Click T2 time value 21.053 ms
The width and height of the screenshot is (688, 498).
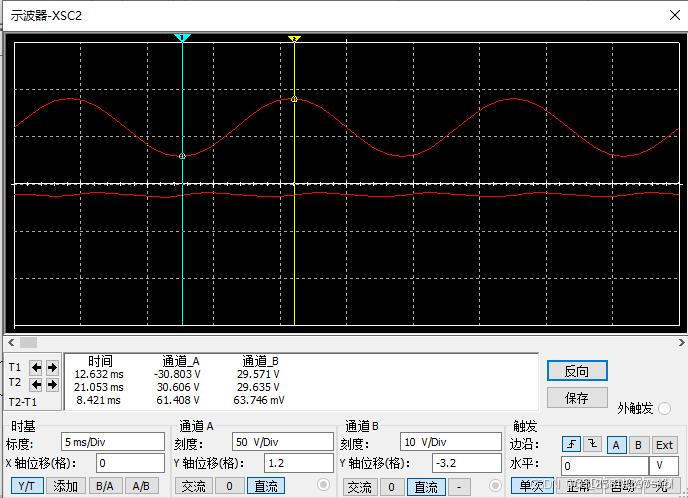click(99, 387)
